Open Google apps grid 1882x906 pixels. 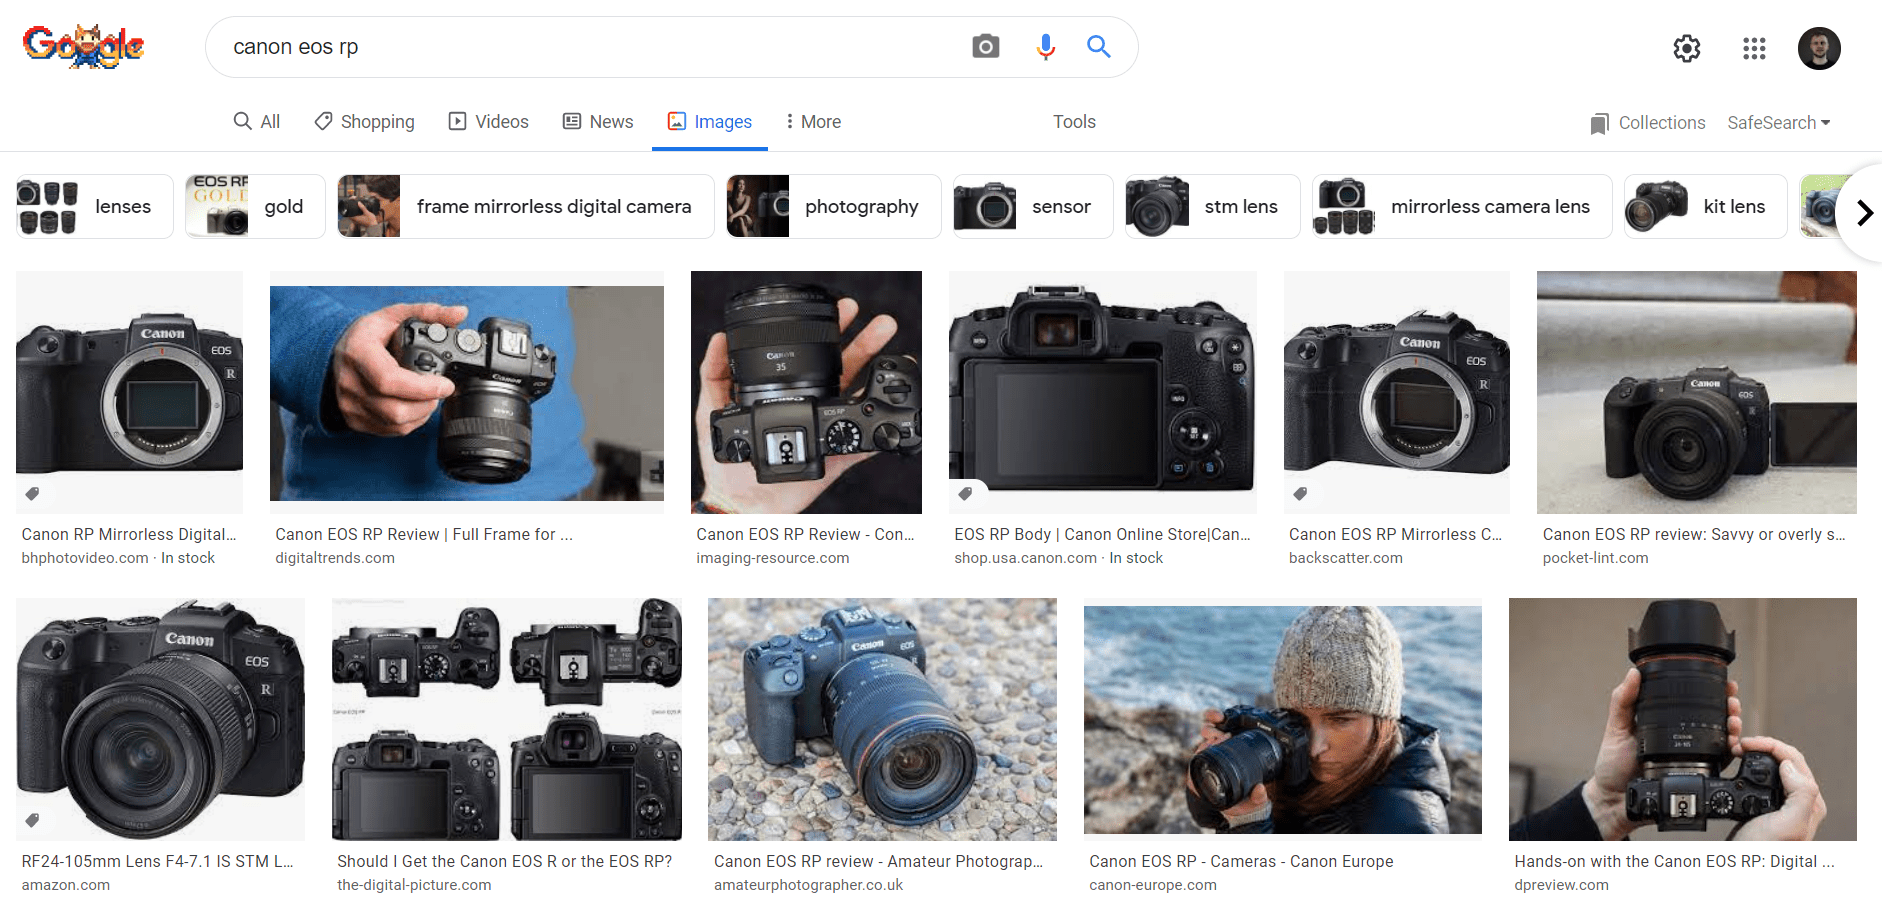click(x=1754, y=48)
